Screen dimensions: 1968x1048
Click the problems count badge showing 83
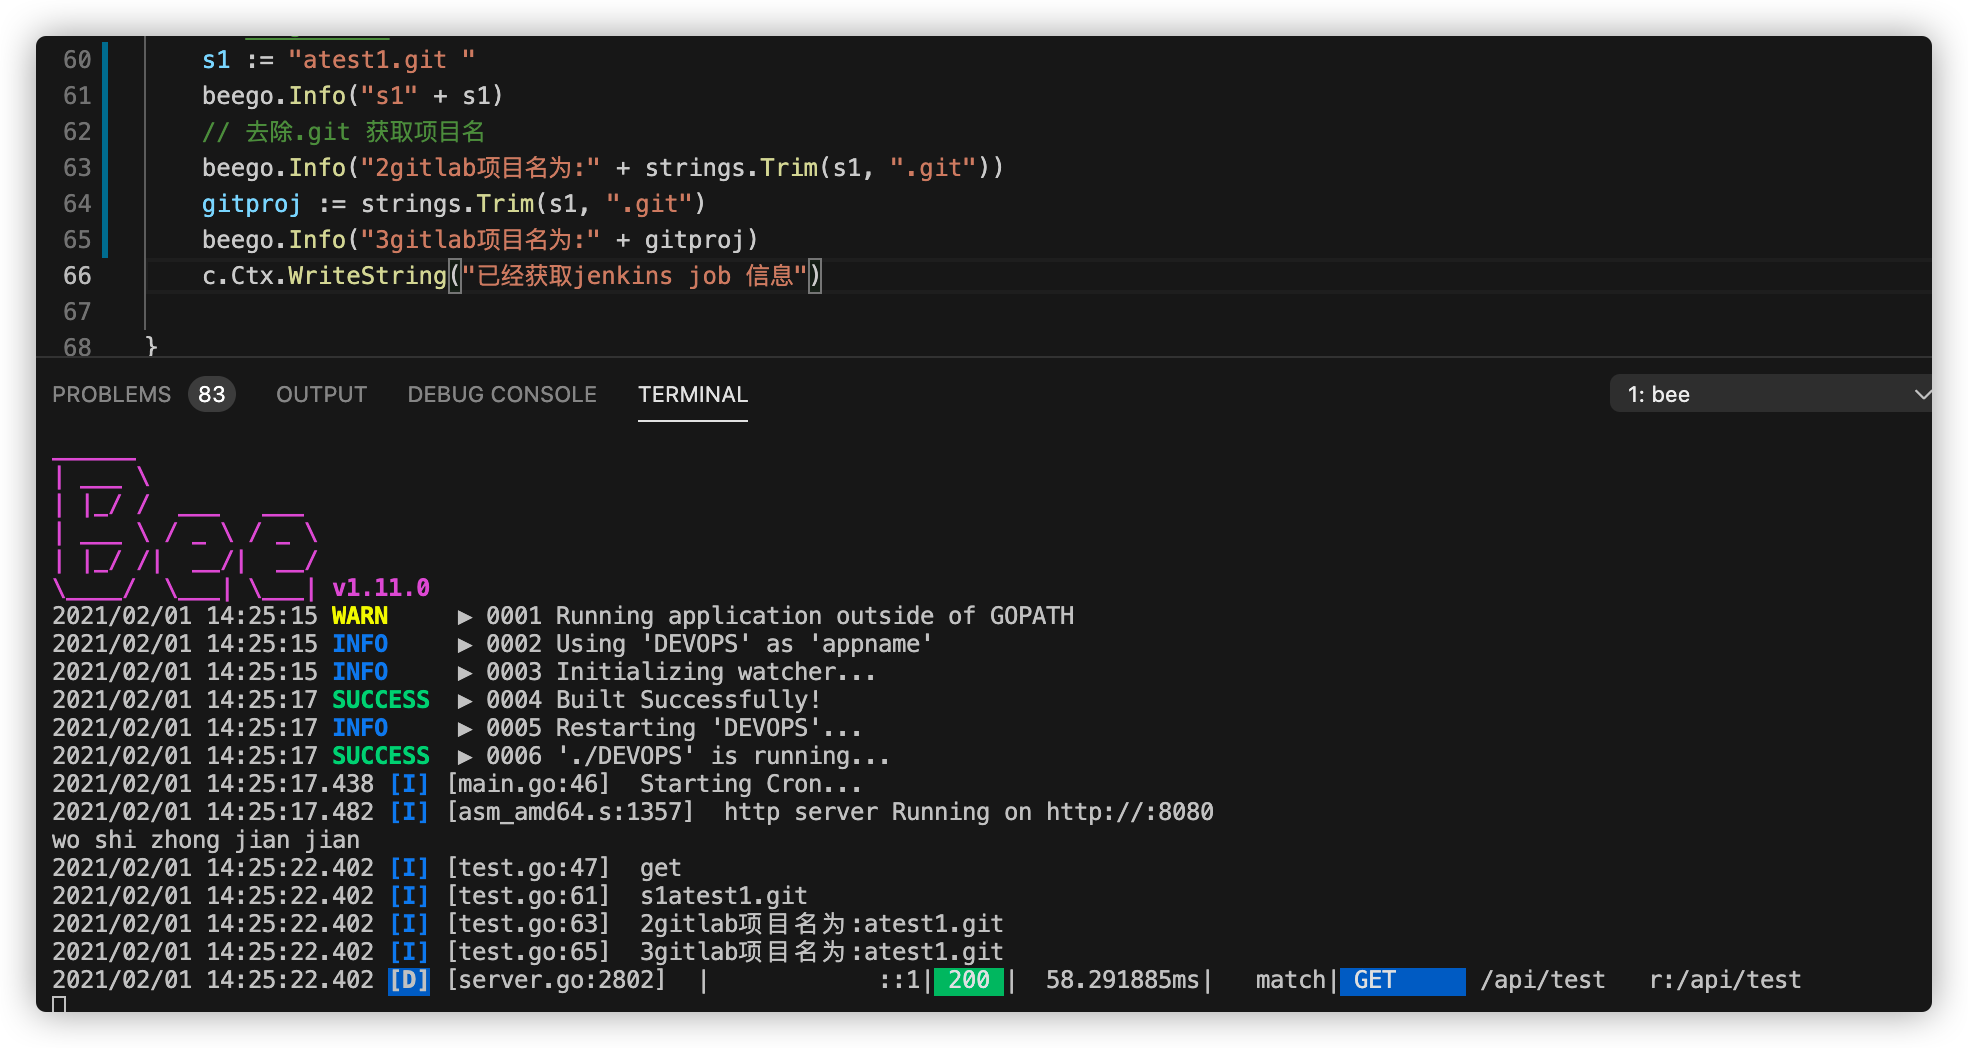point(211,394)
